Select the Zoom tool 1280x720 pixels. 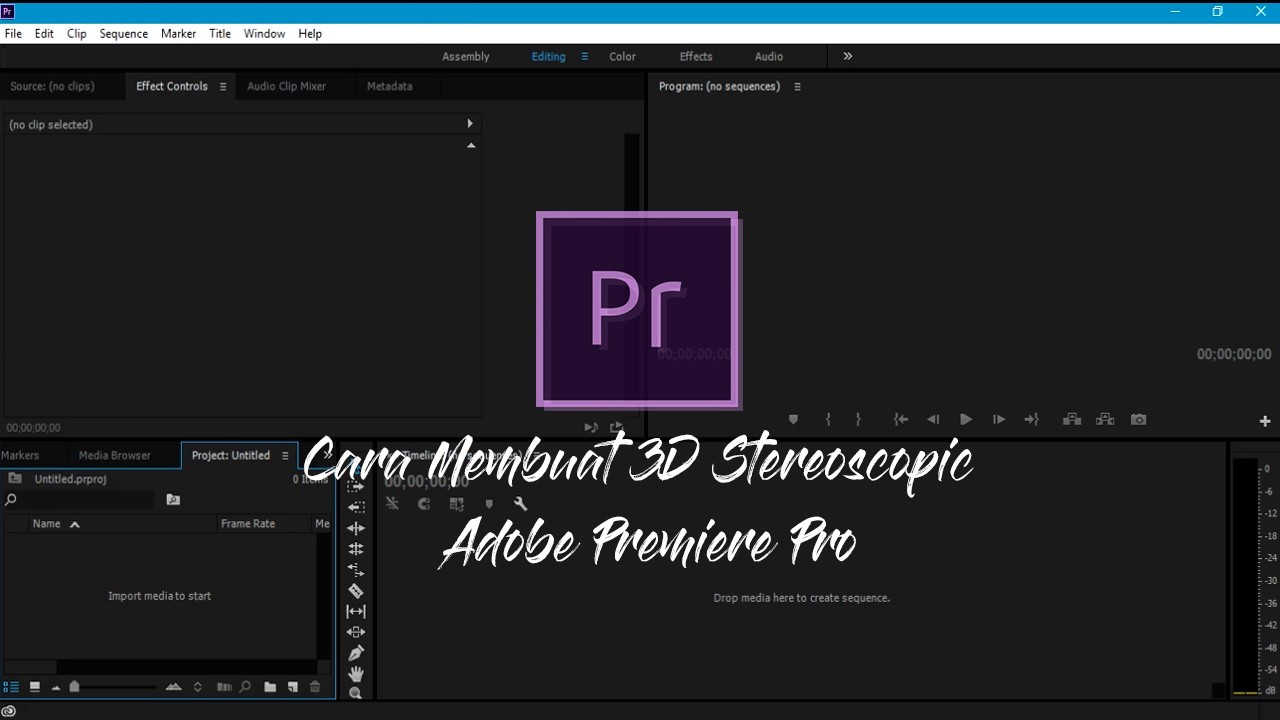(x=356, y=693)
